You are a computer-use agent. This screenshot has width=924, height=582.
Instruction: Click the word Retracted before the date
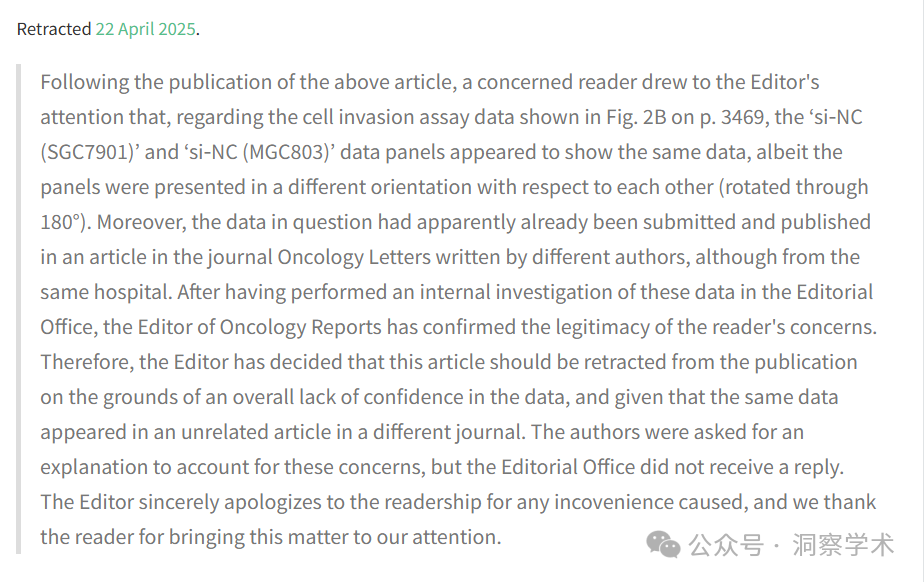coord(54,29)
